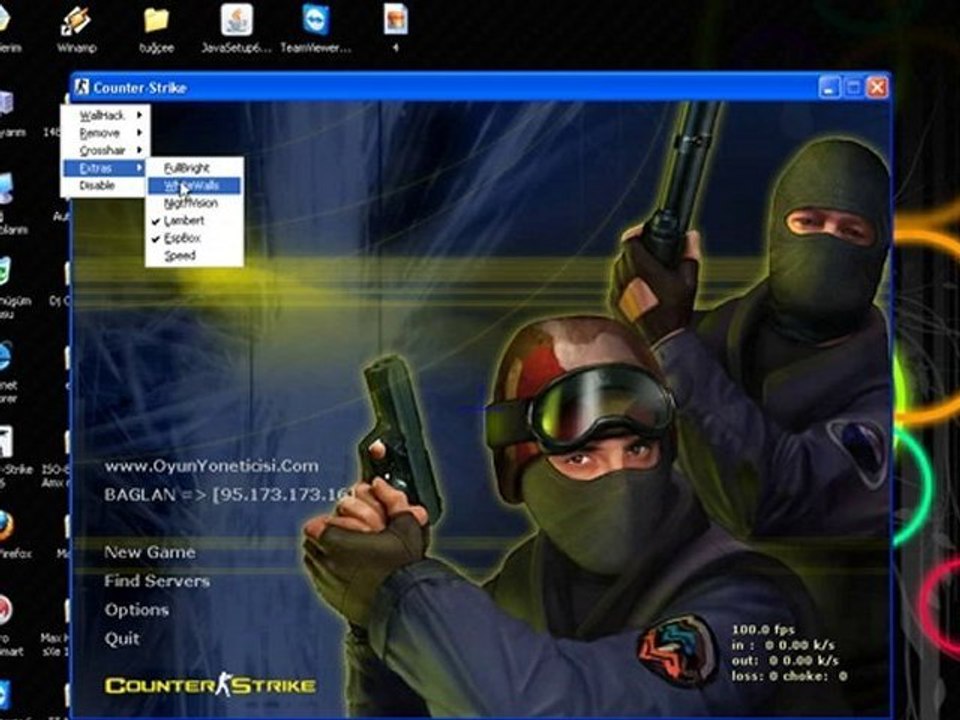Enable the FullBright option
The height and width of the screenshot is (720, 960).
pos(195,168)
